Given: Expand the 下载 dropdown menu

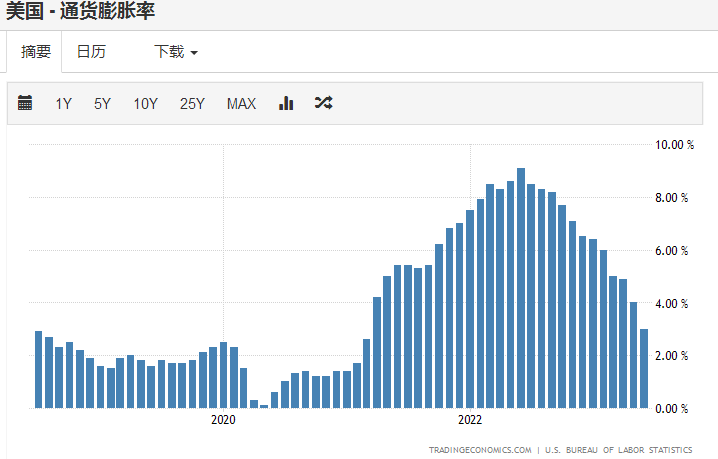Looking at the screenshot, I should pyautogui.click(x=176, y=52).
